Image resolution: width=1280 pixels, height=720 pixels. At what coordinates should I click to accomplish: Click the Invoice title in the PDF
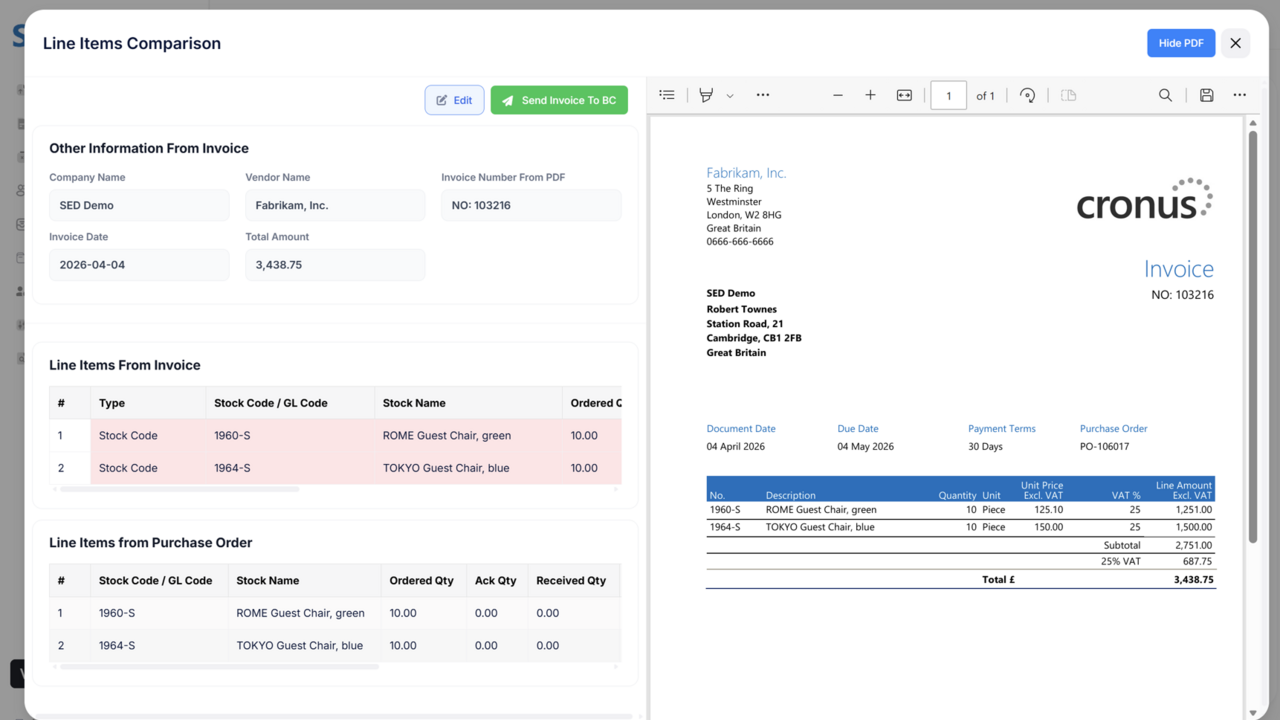point(1179,269)
